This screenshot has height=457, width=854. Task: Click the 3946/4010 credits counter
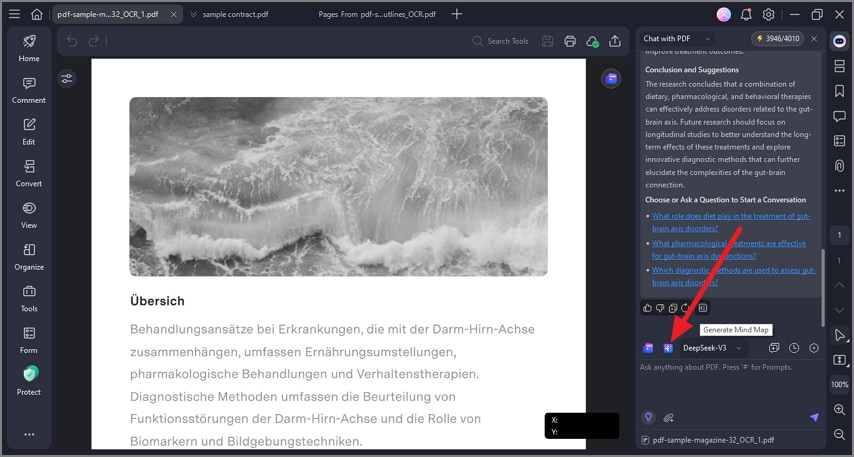pyautogui.click(x=778, y=39)
